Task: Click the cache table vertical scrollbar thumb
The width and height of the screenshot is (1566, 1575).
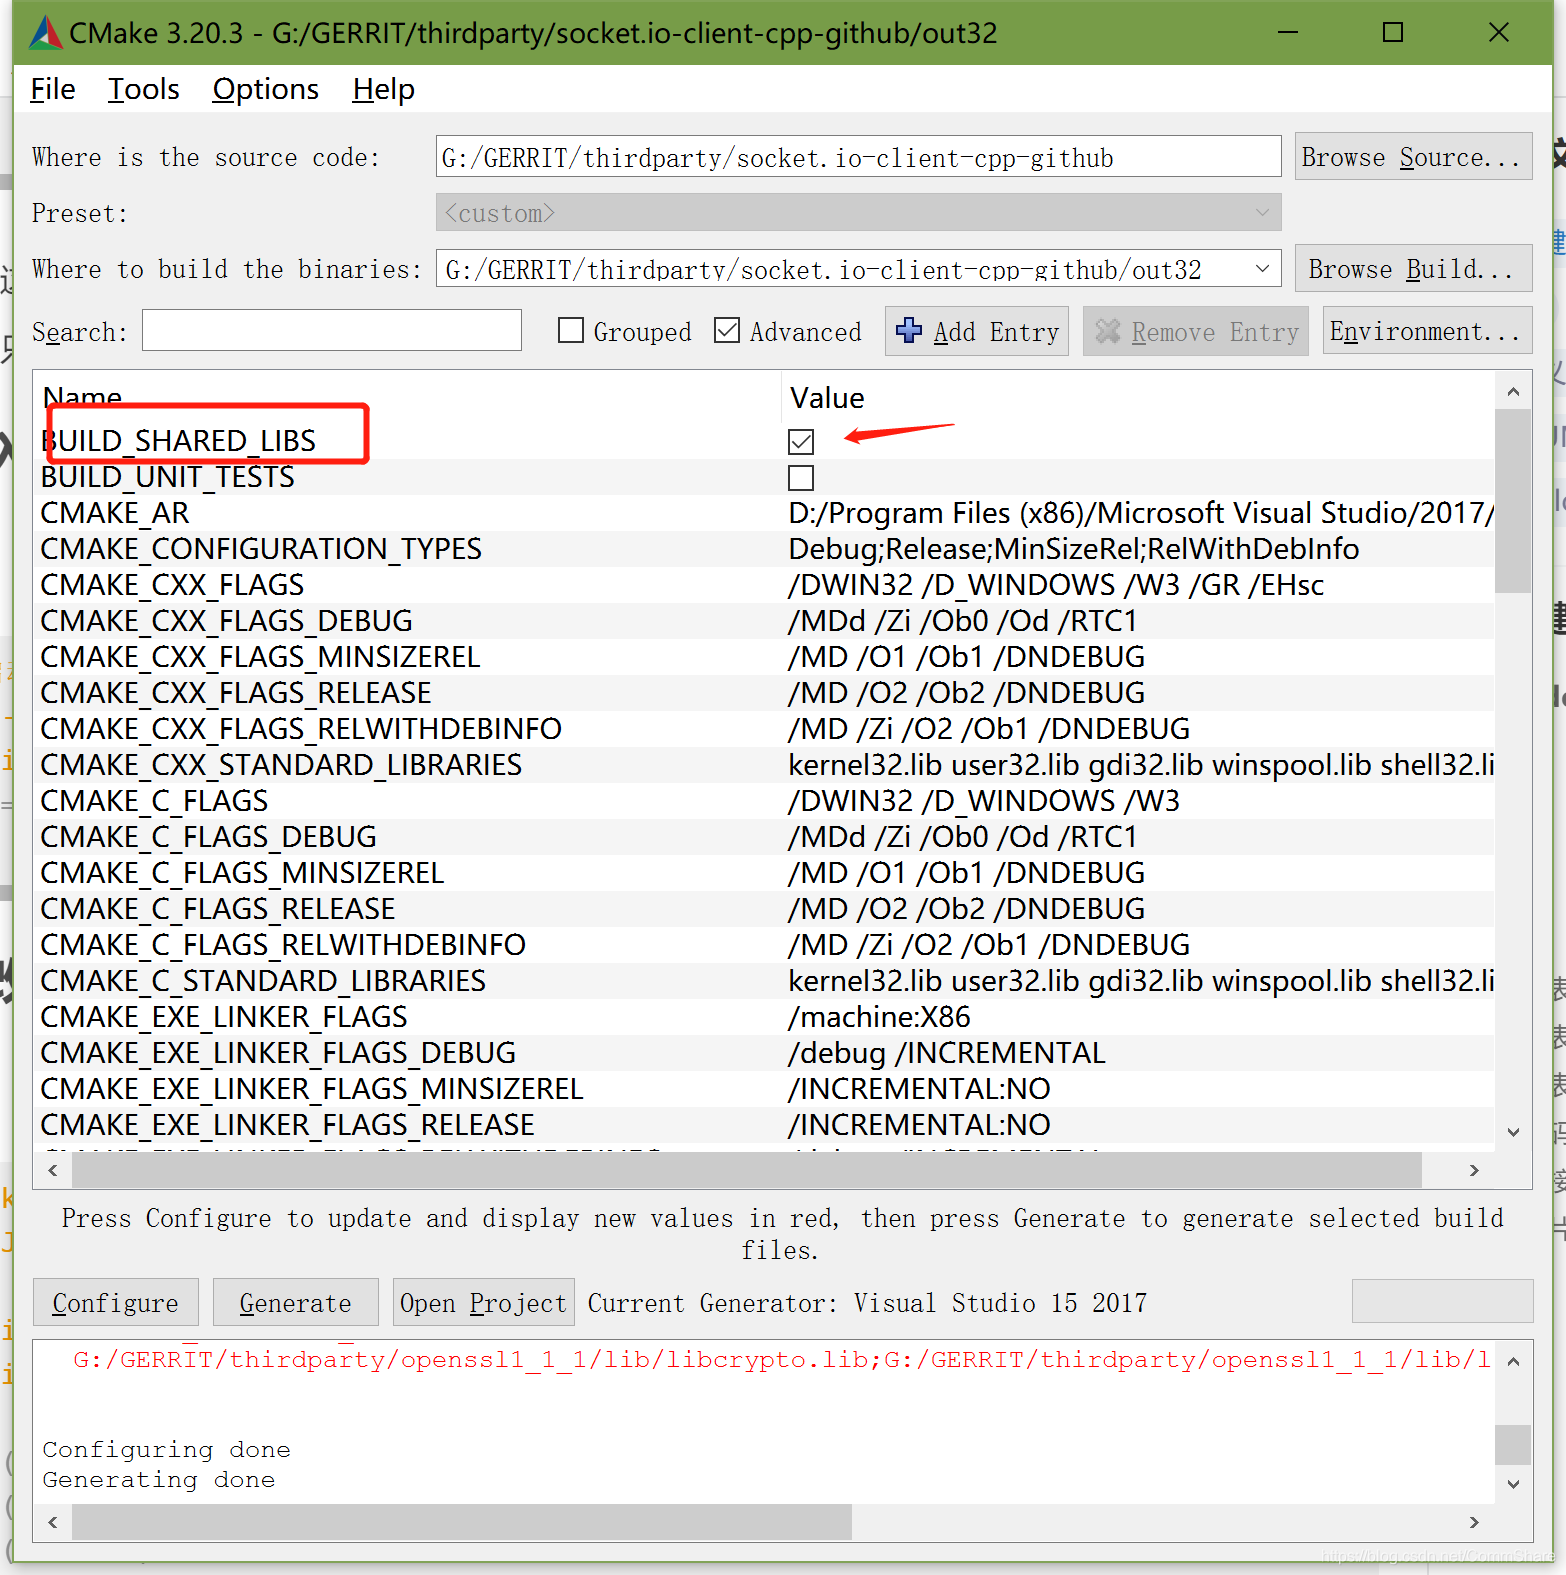Action: click(x=1513, y=500)
